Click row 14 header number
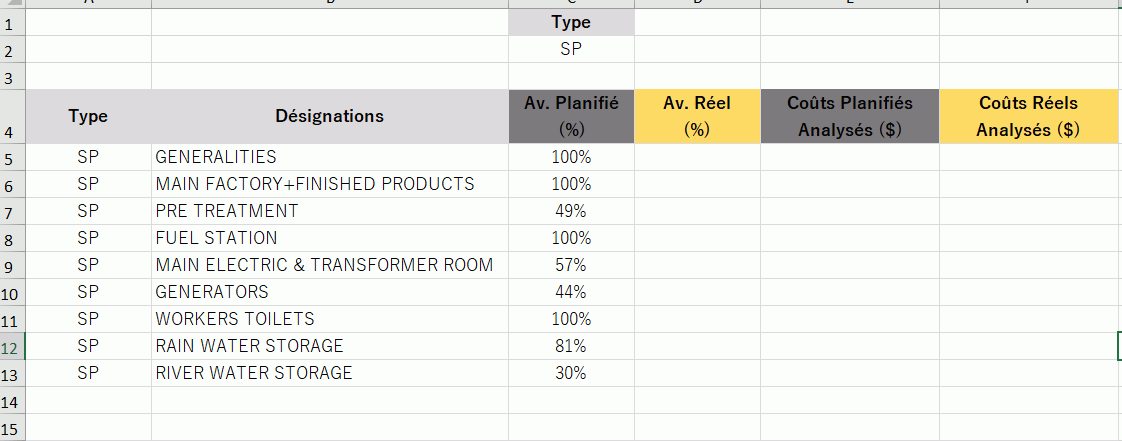1122x441 pixels. coord(12,400)
